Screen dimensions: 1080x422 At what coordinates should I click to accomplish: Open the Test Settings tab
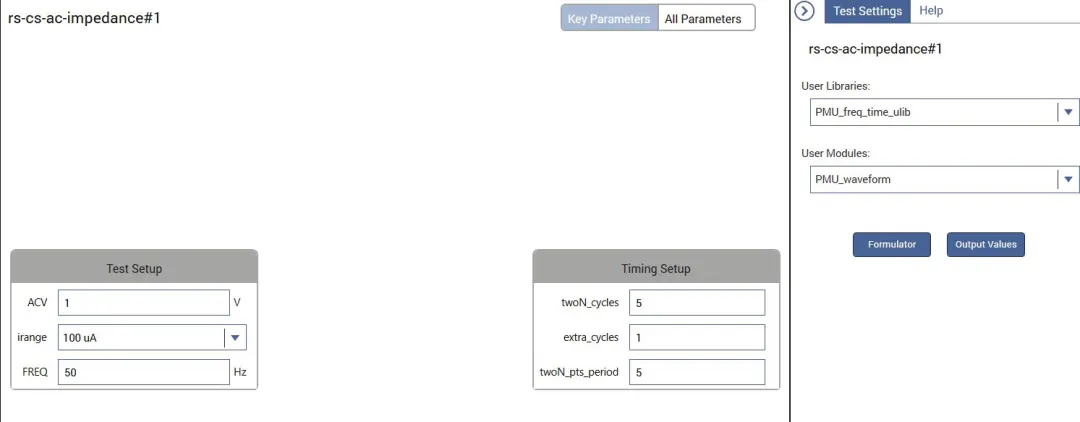(x=867, y=11)
